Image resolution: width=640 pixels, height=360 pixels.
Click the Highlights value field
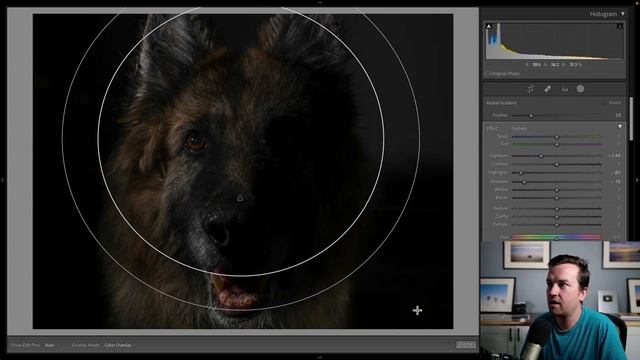616,173
